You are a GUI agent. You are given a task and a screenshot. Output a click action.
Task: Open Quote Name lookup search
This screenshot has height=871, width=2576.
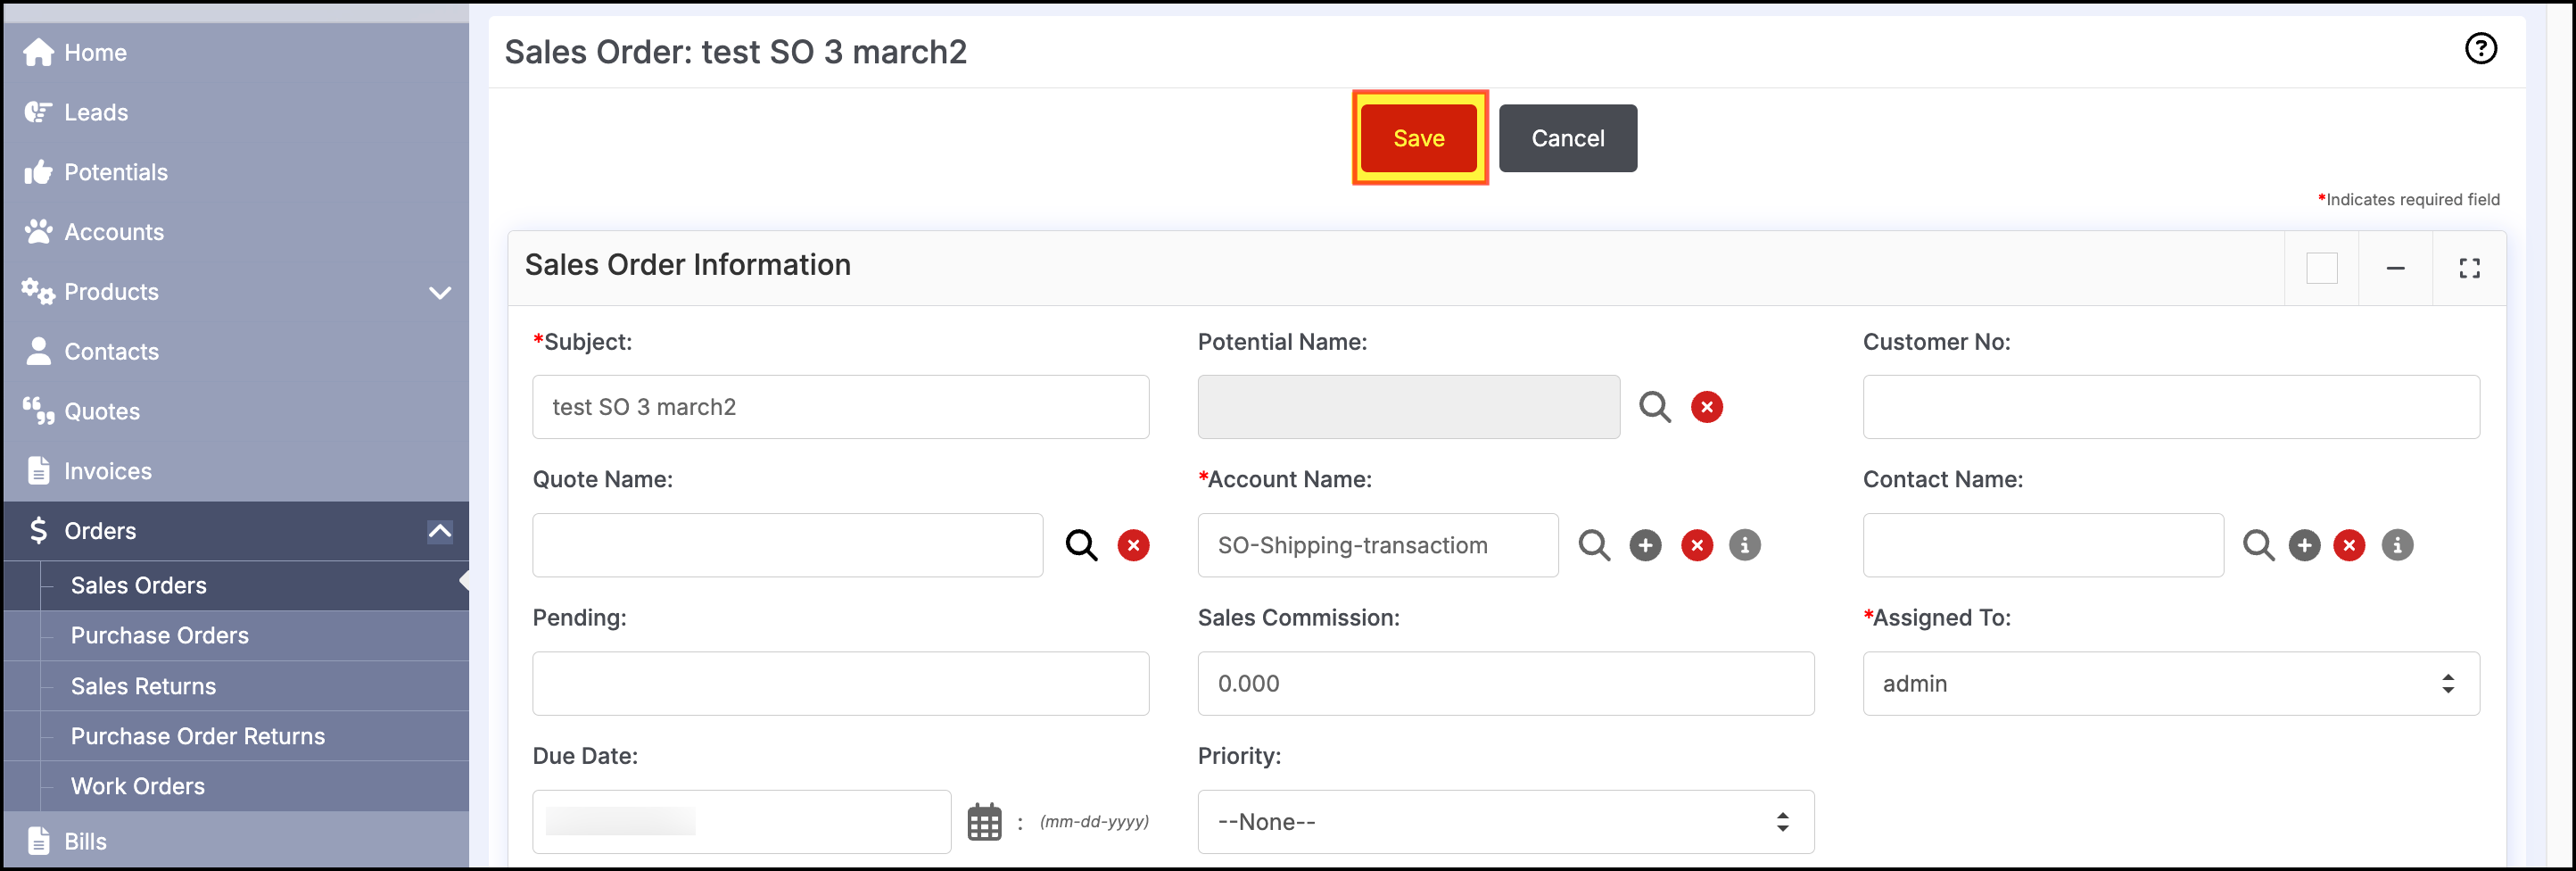[1081, 545]
